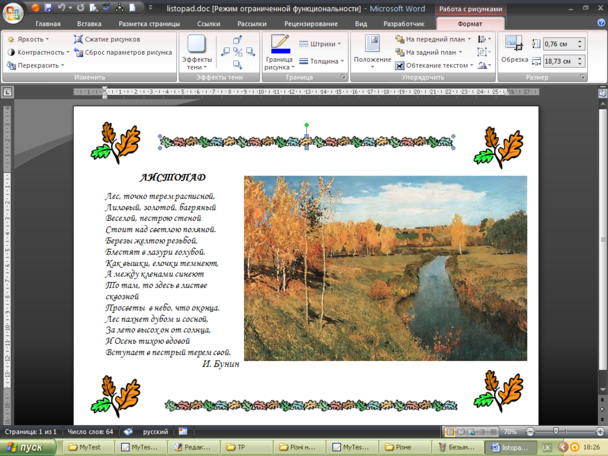
Task: Toggle shadow on/off center icon
Action: point(238,52)
